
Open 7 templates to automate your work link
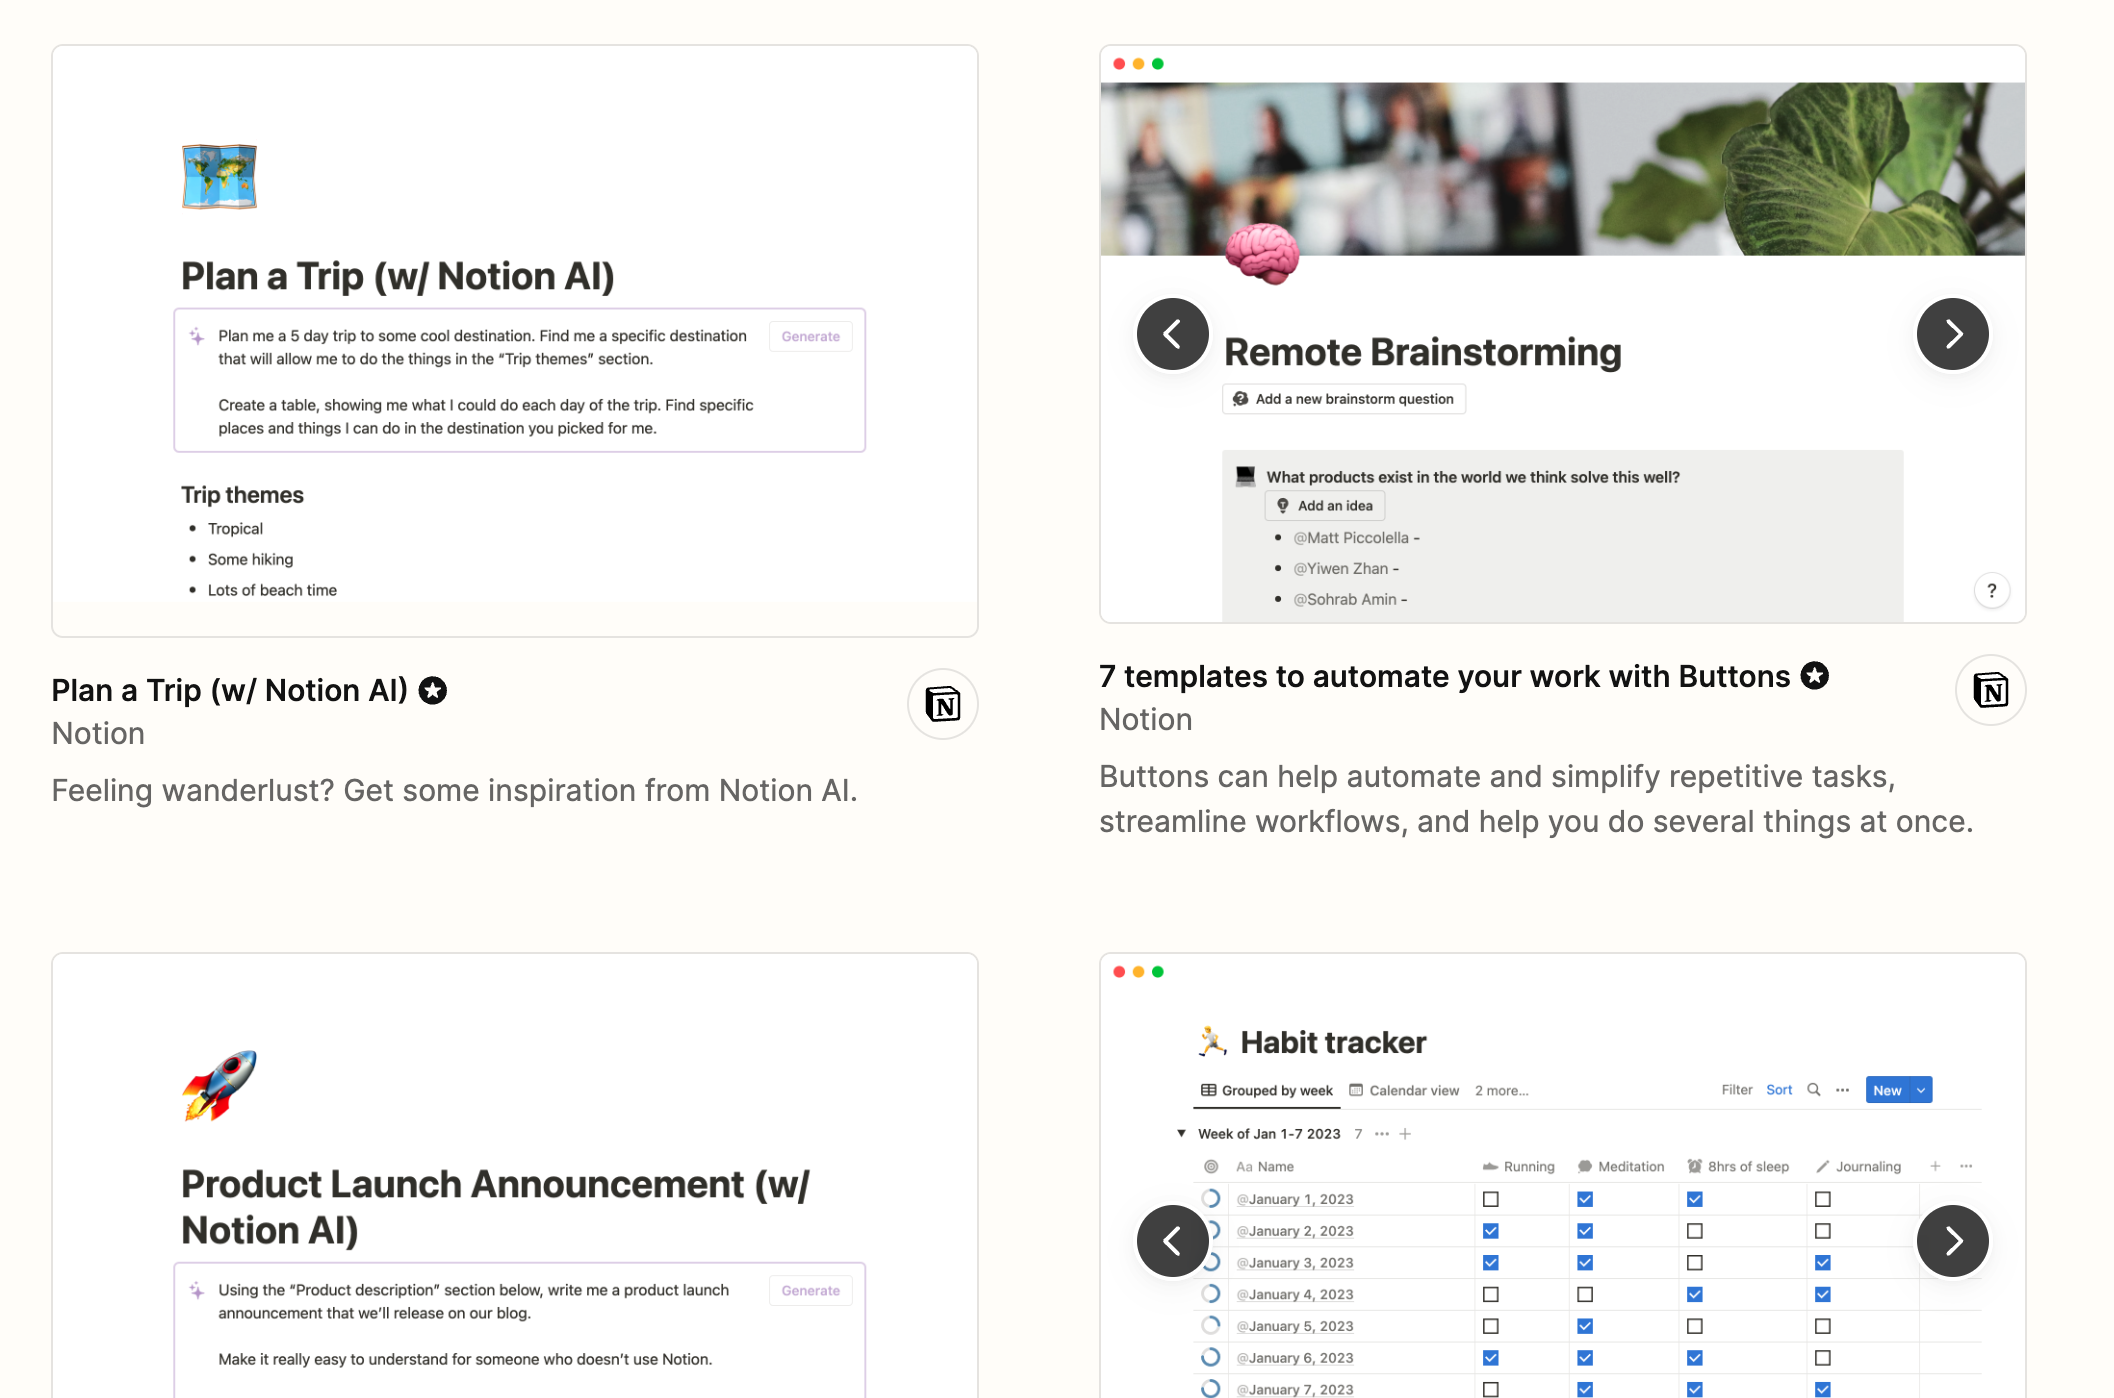pos(1444,676)
